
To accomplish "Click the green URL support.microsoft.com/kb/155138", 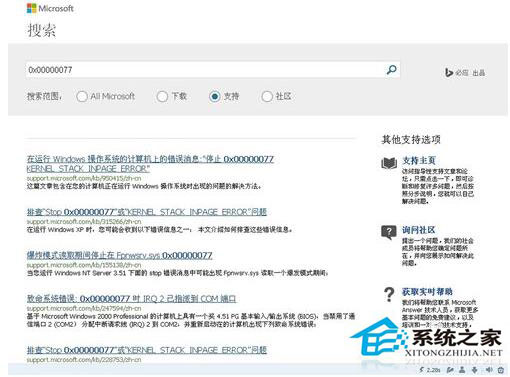I will click(x=84, y=265).
